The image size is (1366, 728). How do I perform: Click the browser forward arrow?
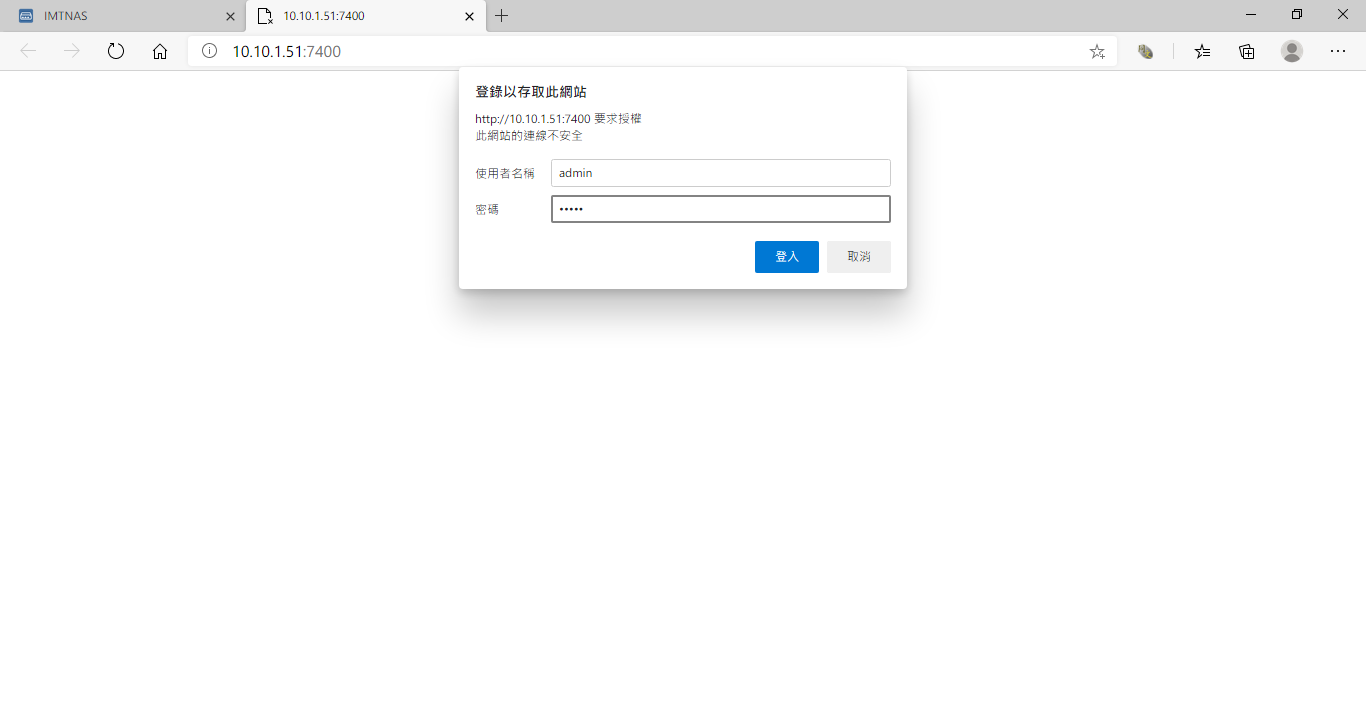point(72,51)
